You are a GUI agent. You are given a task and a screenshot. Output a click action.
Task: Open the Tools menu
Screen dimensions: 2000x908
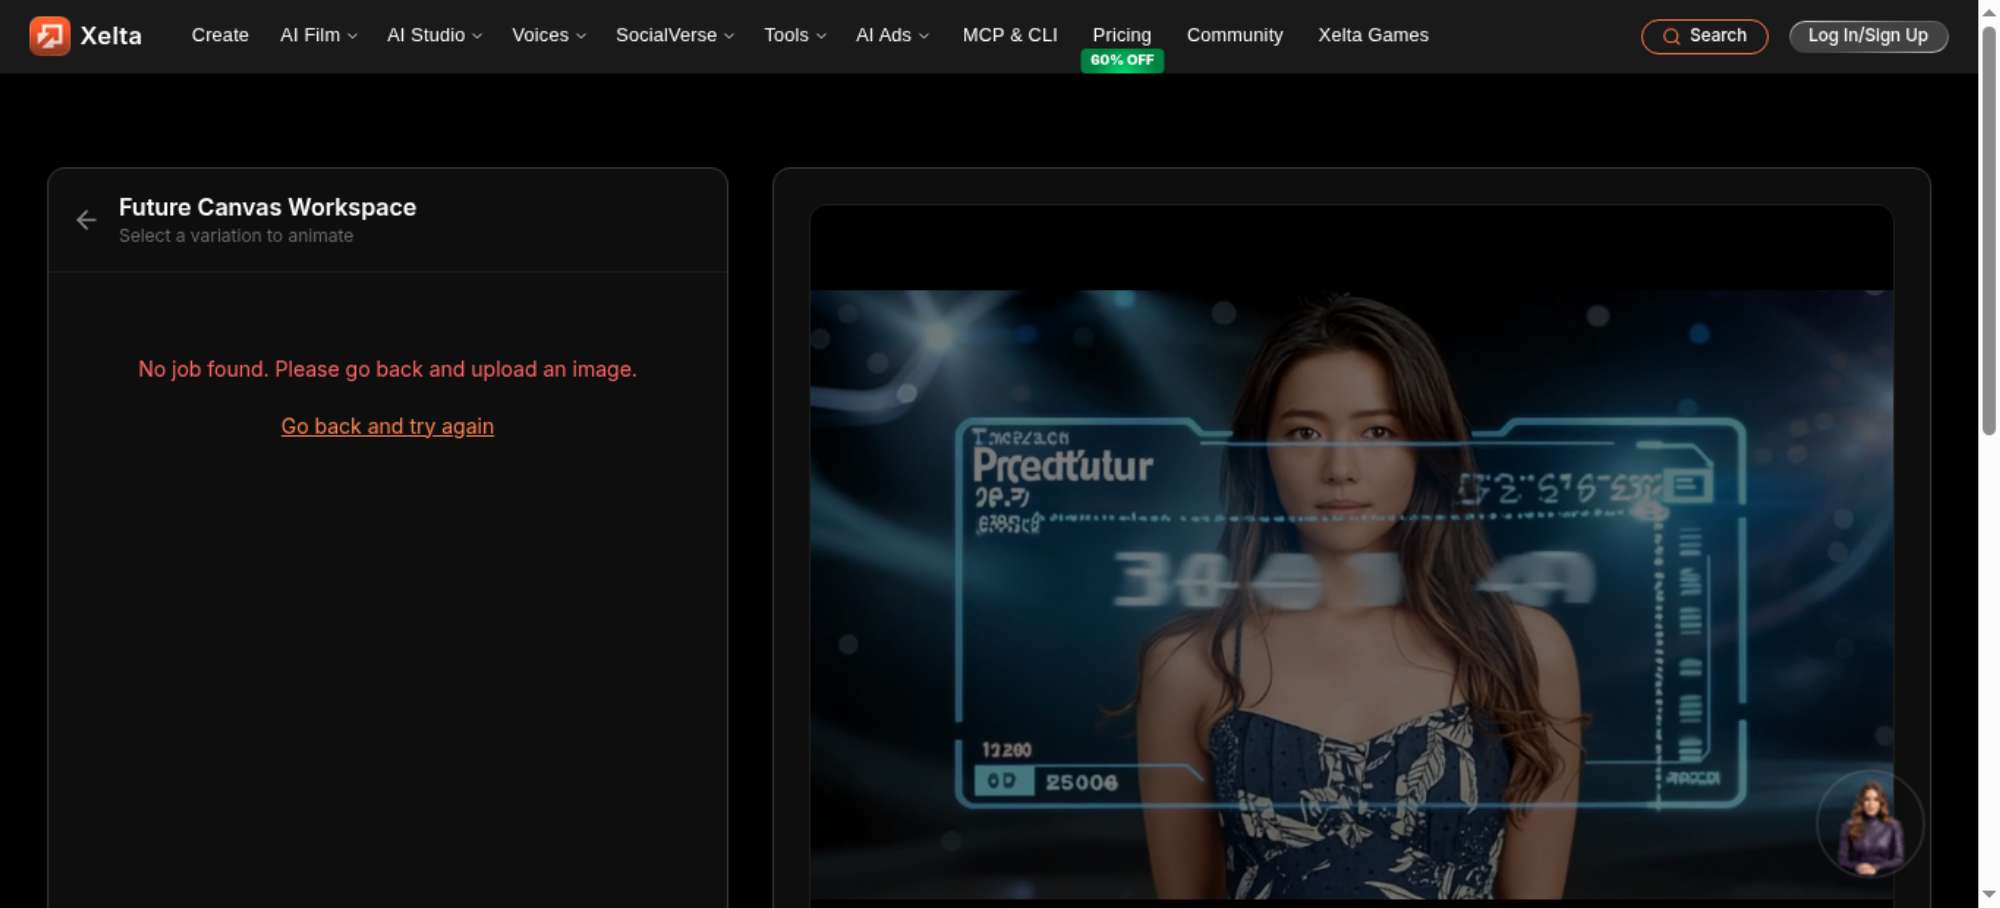click(786, 35)
